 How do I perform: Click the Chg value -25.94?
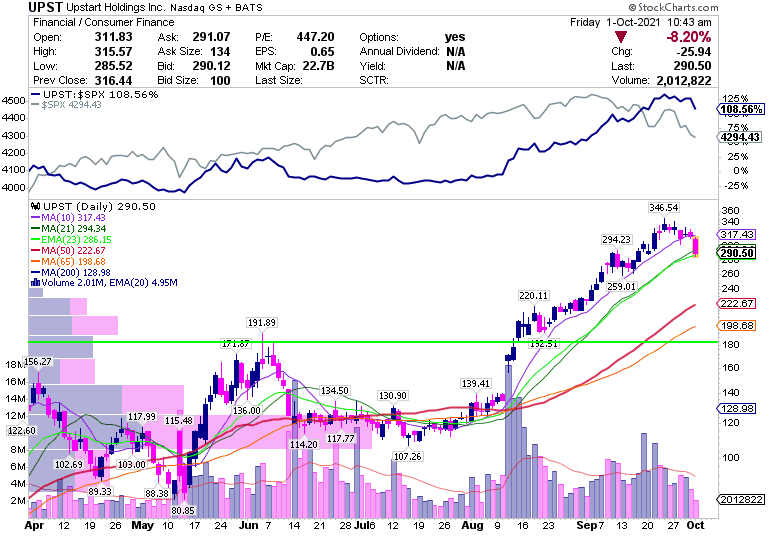tap(695, 51)
